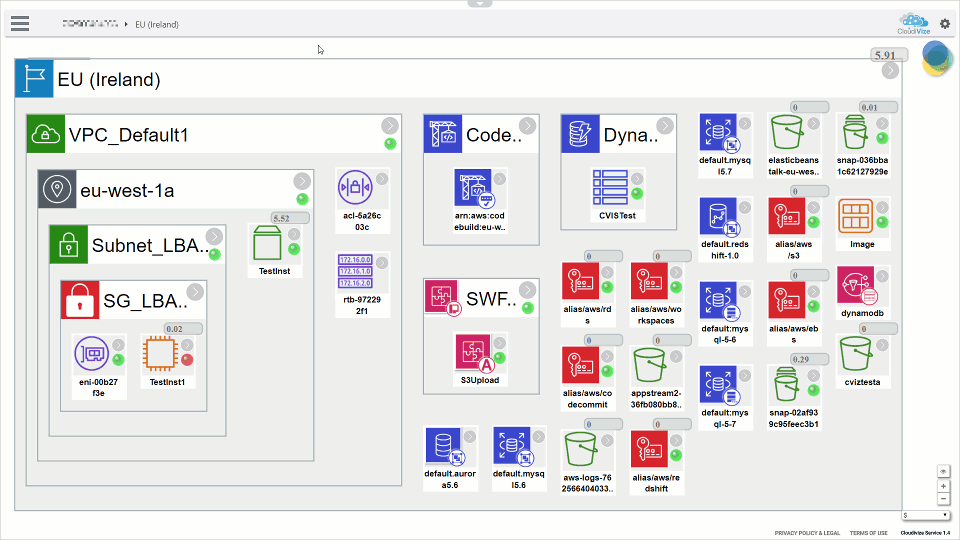This screenshot has height=540, width=960.
Task: Select the EU (Ireland) region flag icon
Action: pyautogui.click(x=34, y=78)
